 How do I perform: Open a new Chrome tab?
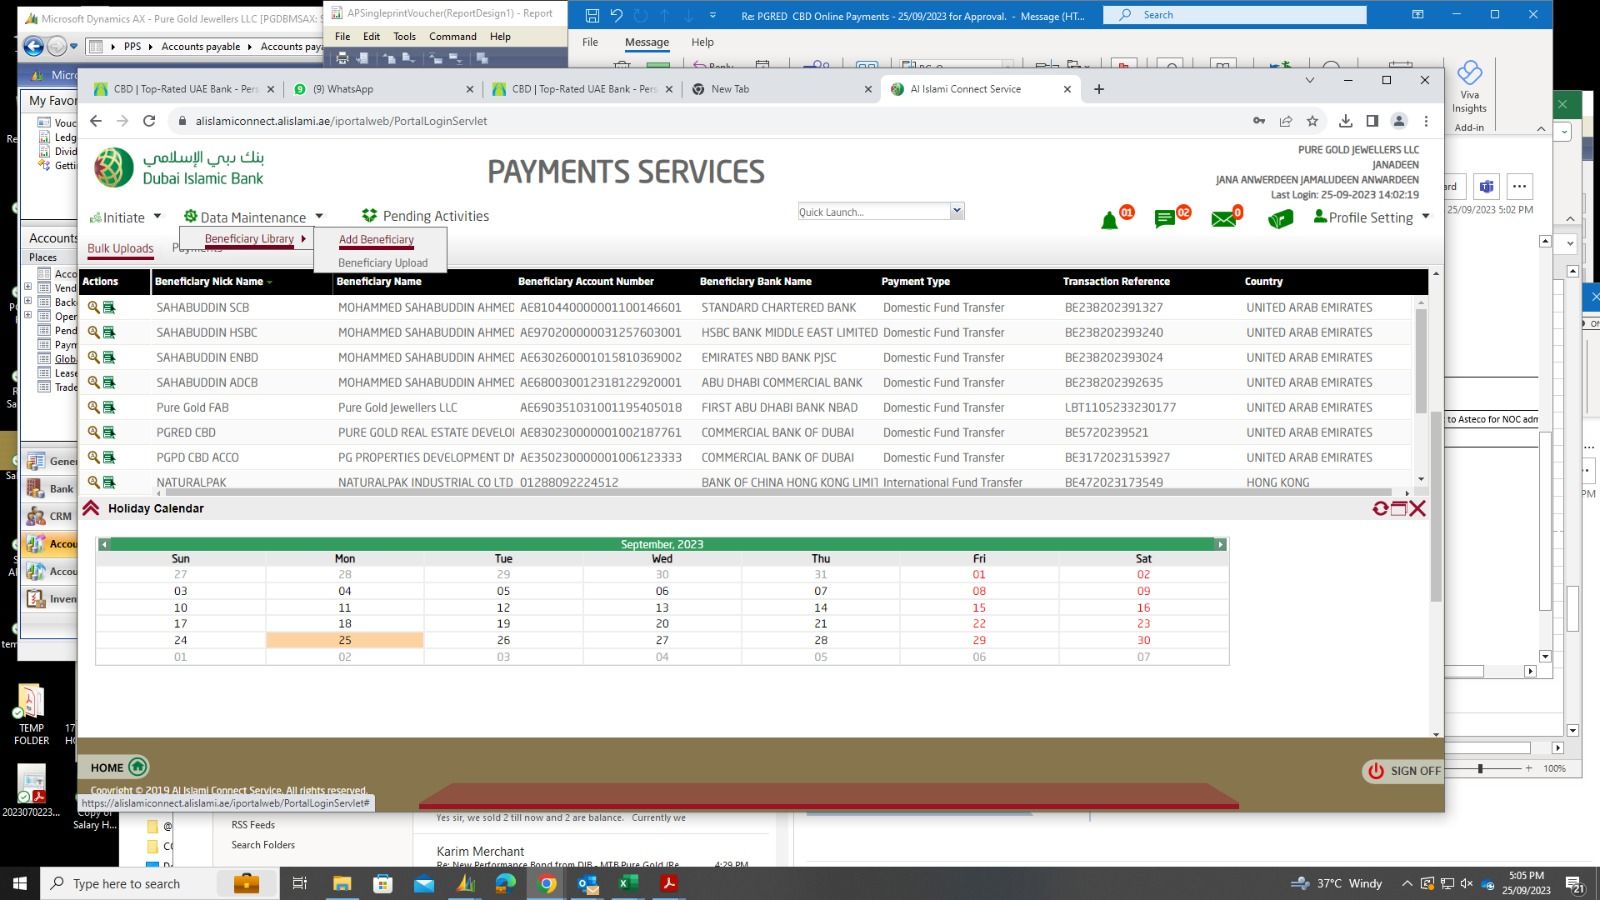1099,89
